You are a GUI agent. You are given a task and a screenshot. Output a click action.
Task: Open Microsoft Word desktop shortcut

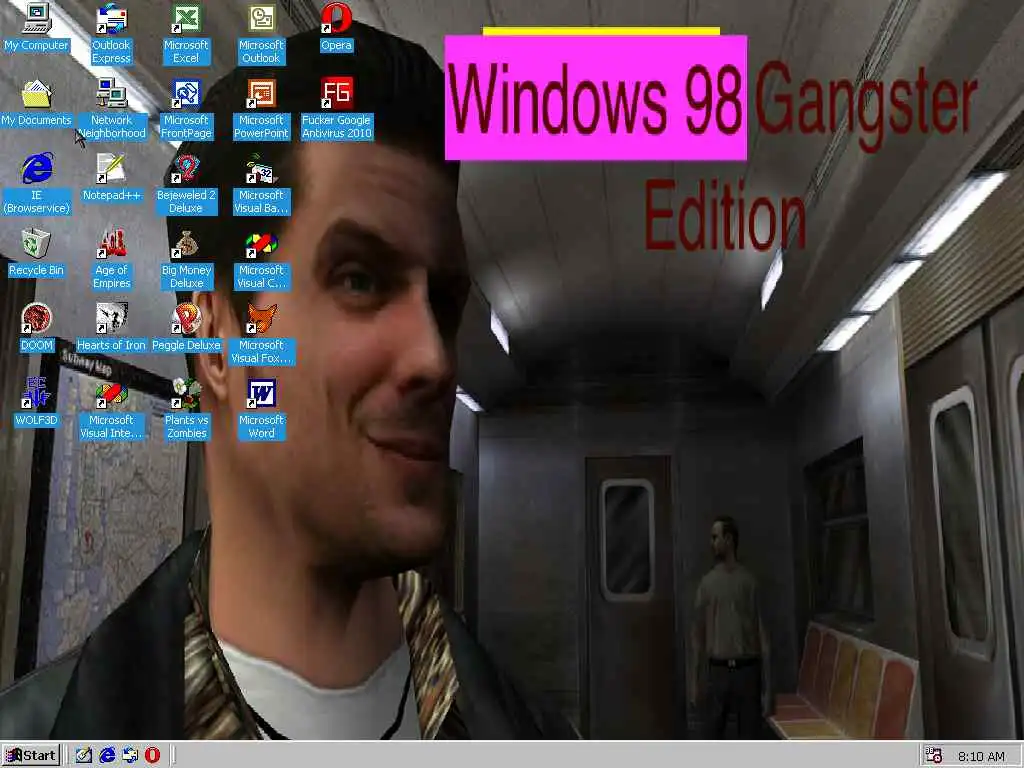pos(261,409)
